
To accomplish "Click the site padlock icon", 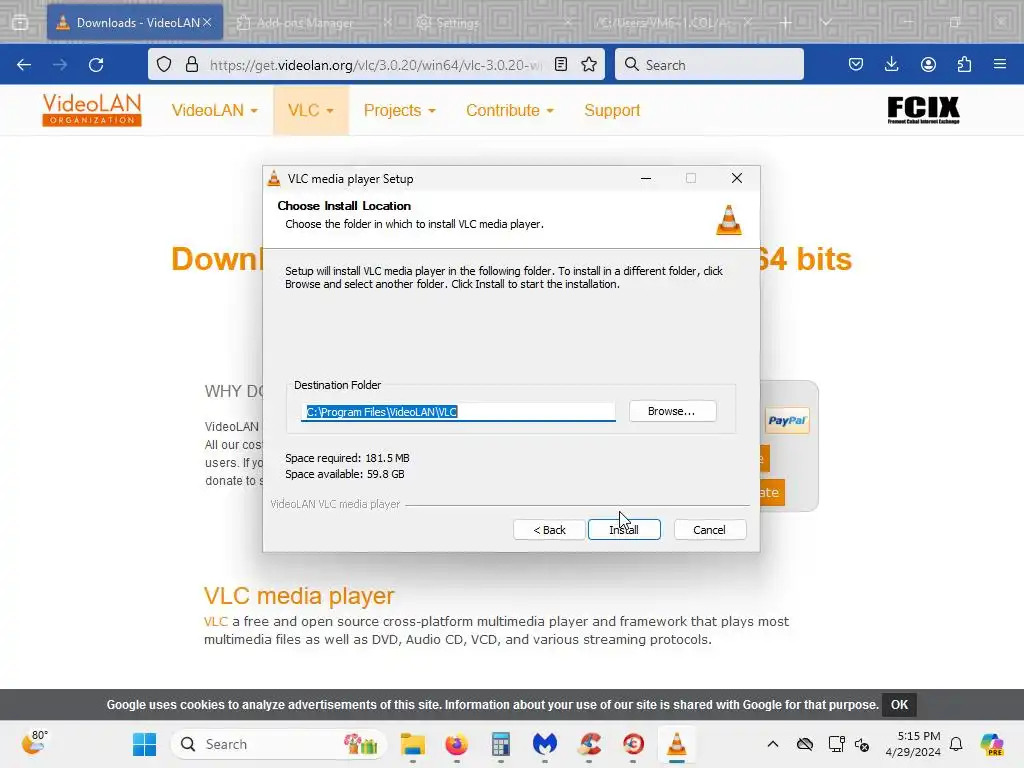I will 192,65.
